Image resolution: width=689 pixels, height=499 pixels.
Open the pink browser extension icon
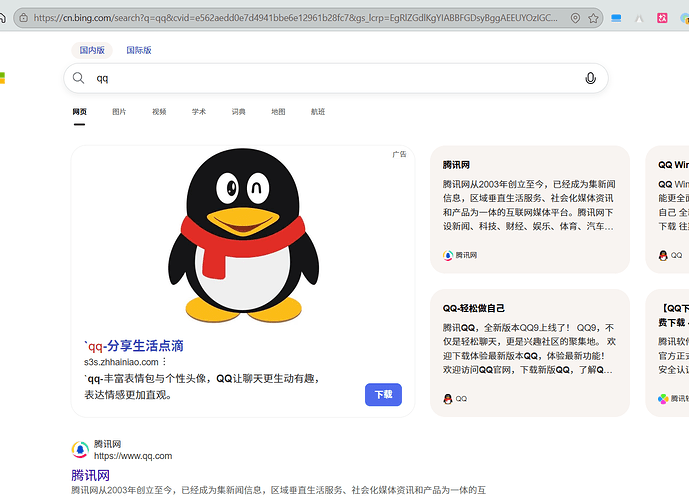(x=662, y=18)
